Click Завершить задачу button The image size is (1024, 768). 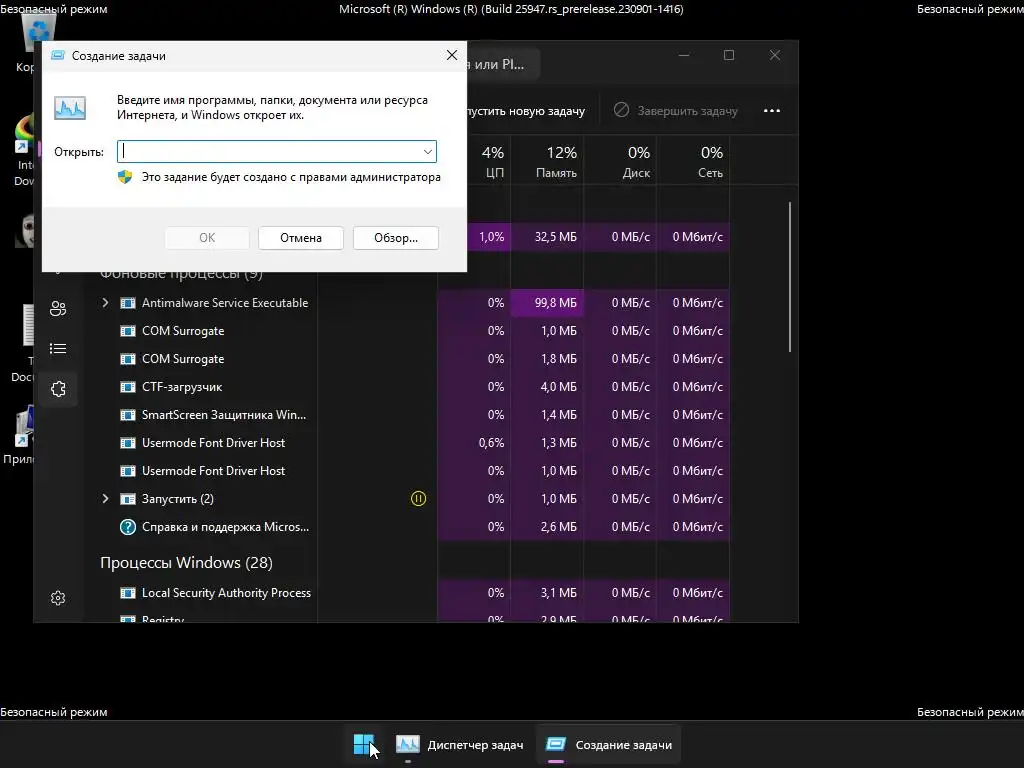click(x=676, y=111)
